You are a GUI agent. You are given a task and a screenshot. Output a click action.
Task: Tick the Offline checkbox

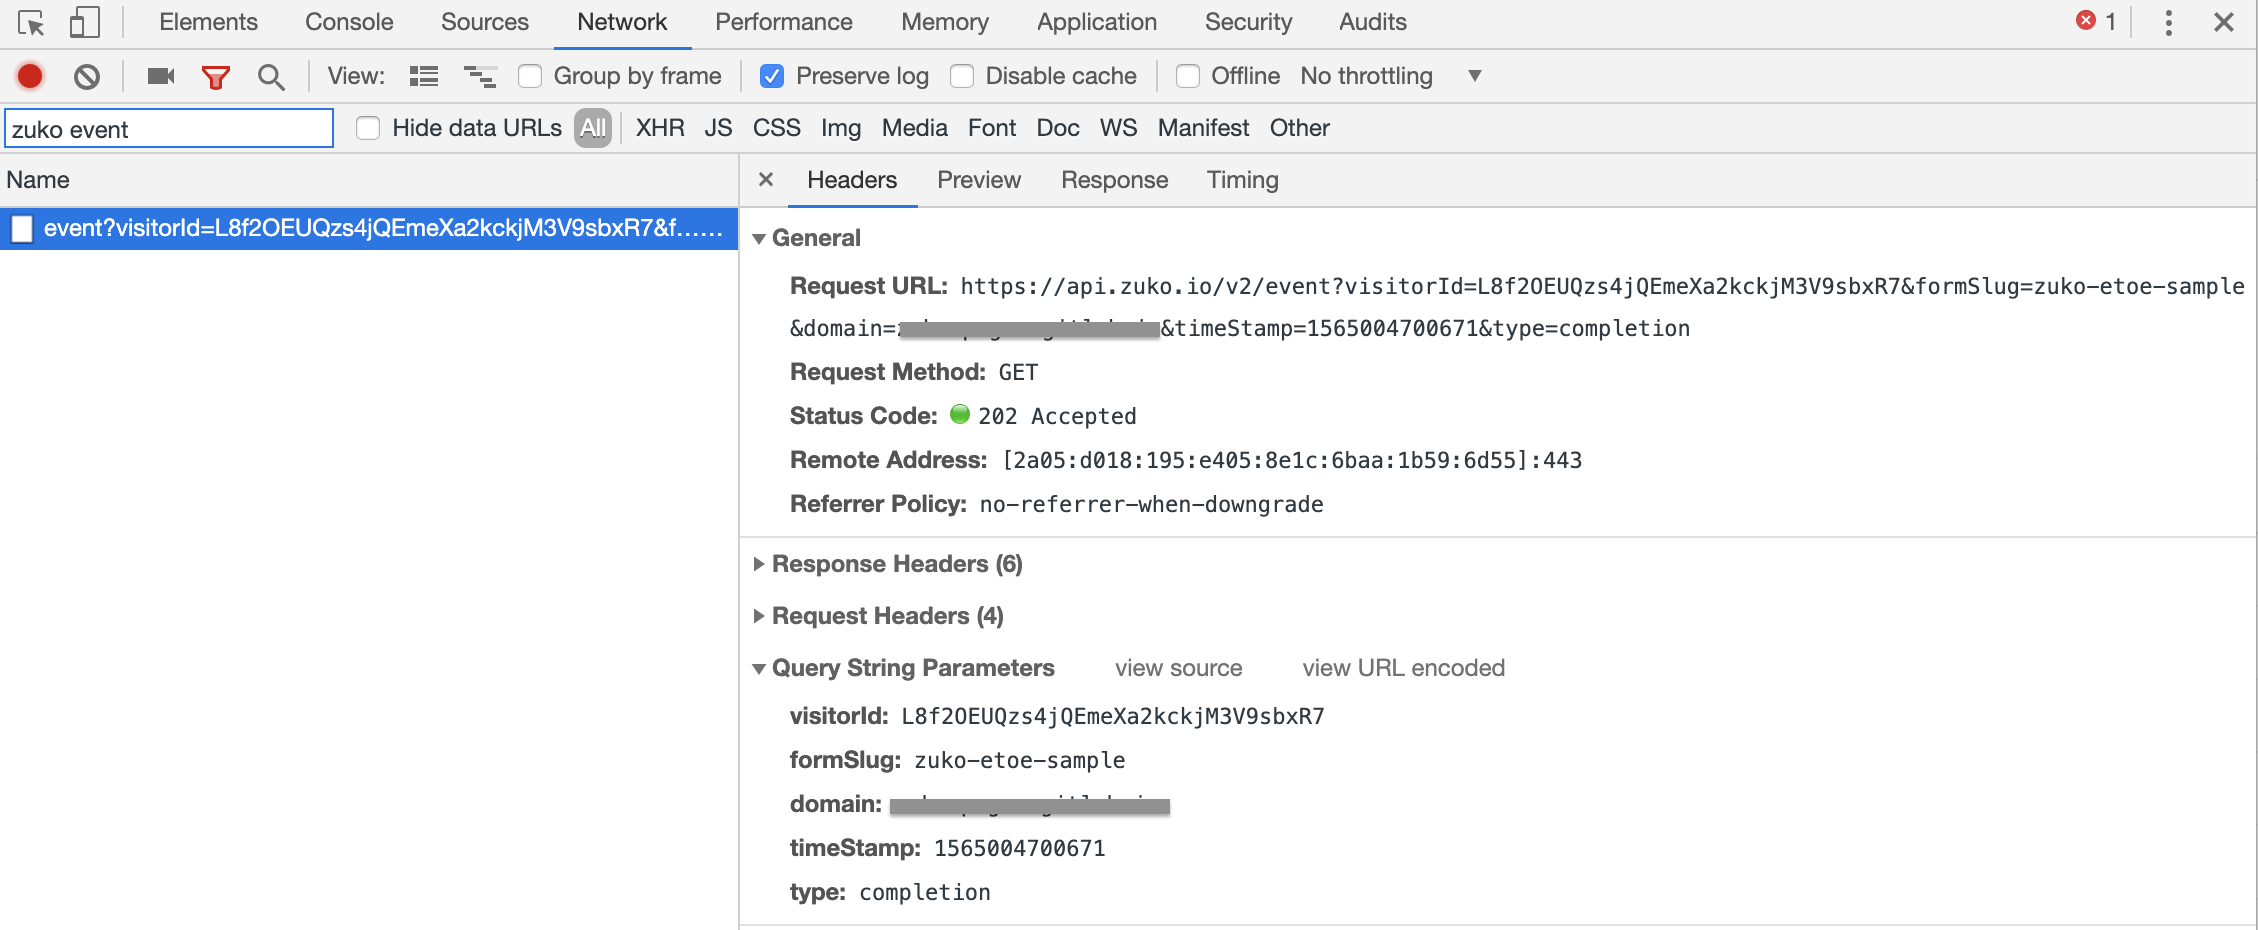[x=1188, y=76]
